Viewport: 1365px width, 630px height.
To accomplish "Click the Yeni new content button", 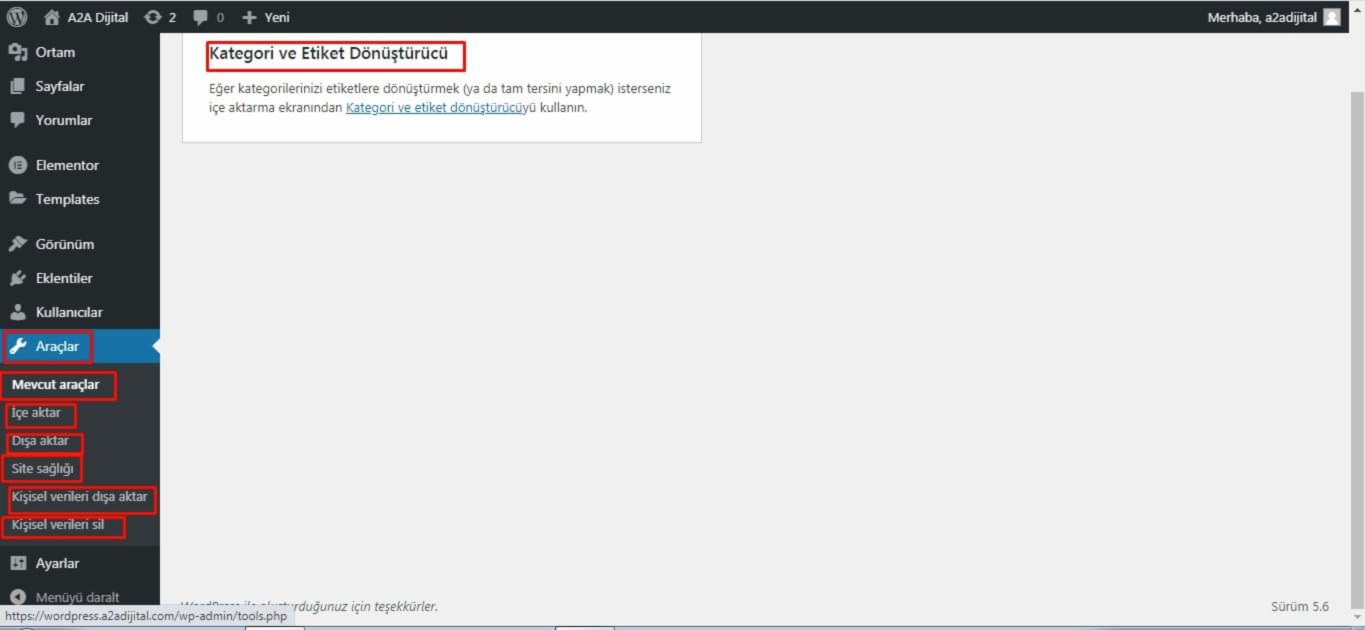I will coord(277,17).
